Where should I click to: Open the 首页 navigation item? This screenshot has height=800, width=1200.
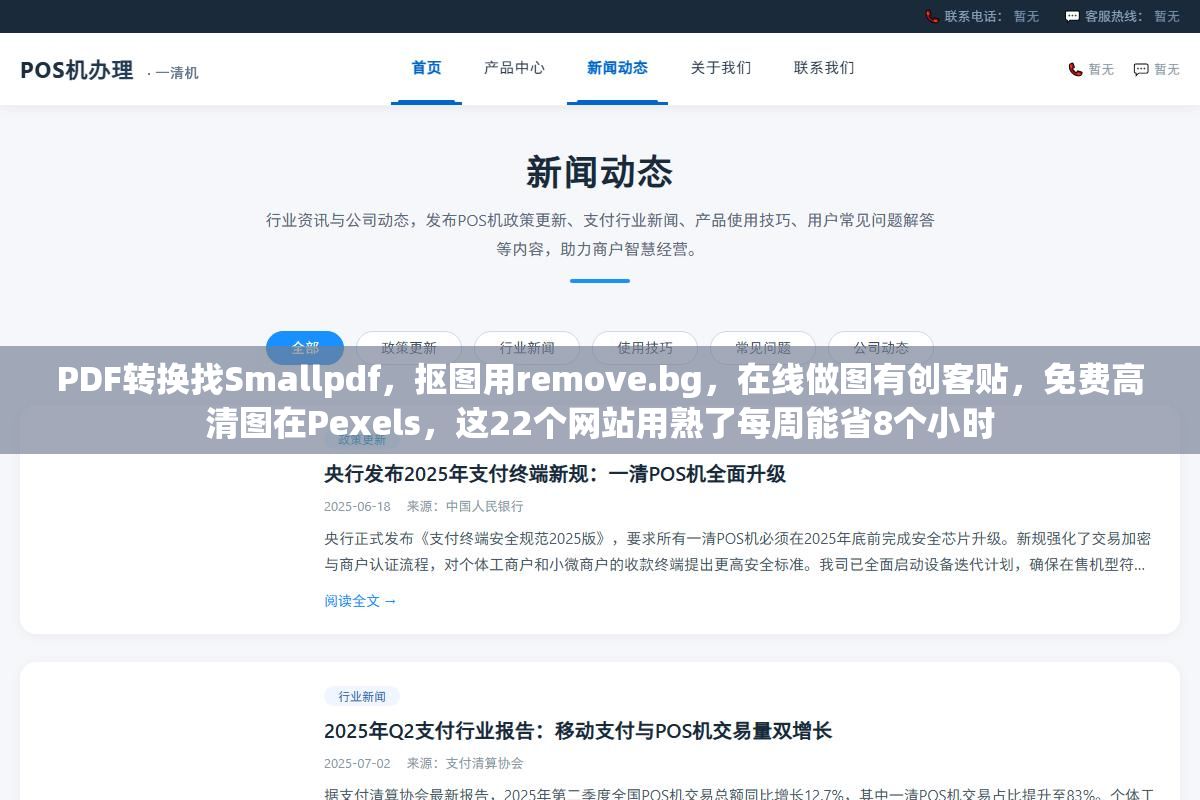tap(426, 68)
